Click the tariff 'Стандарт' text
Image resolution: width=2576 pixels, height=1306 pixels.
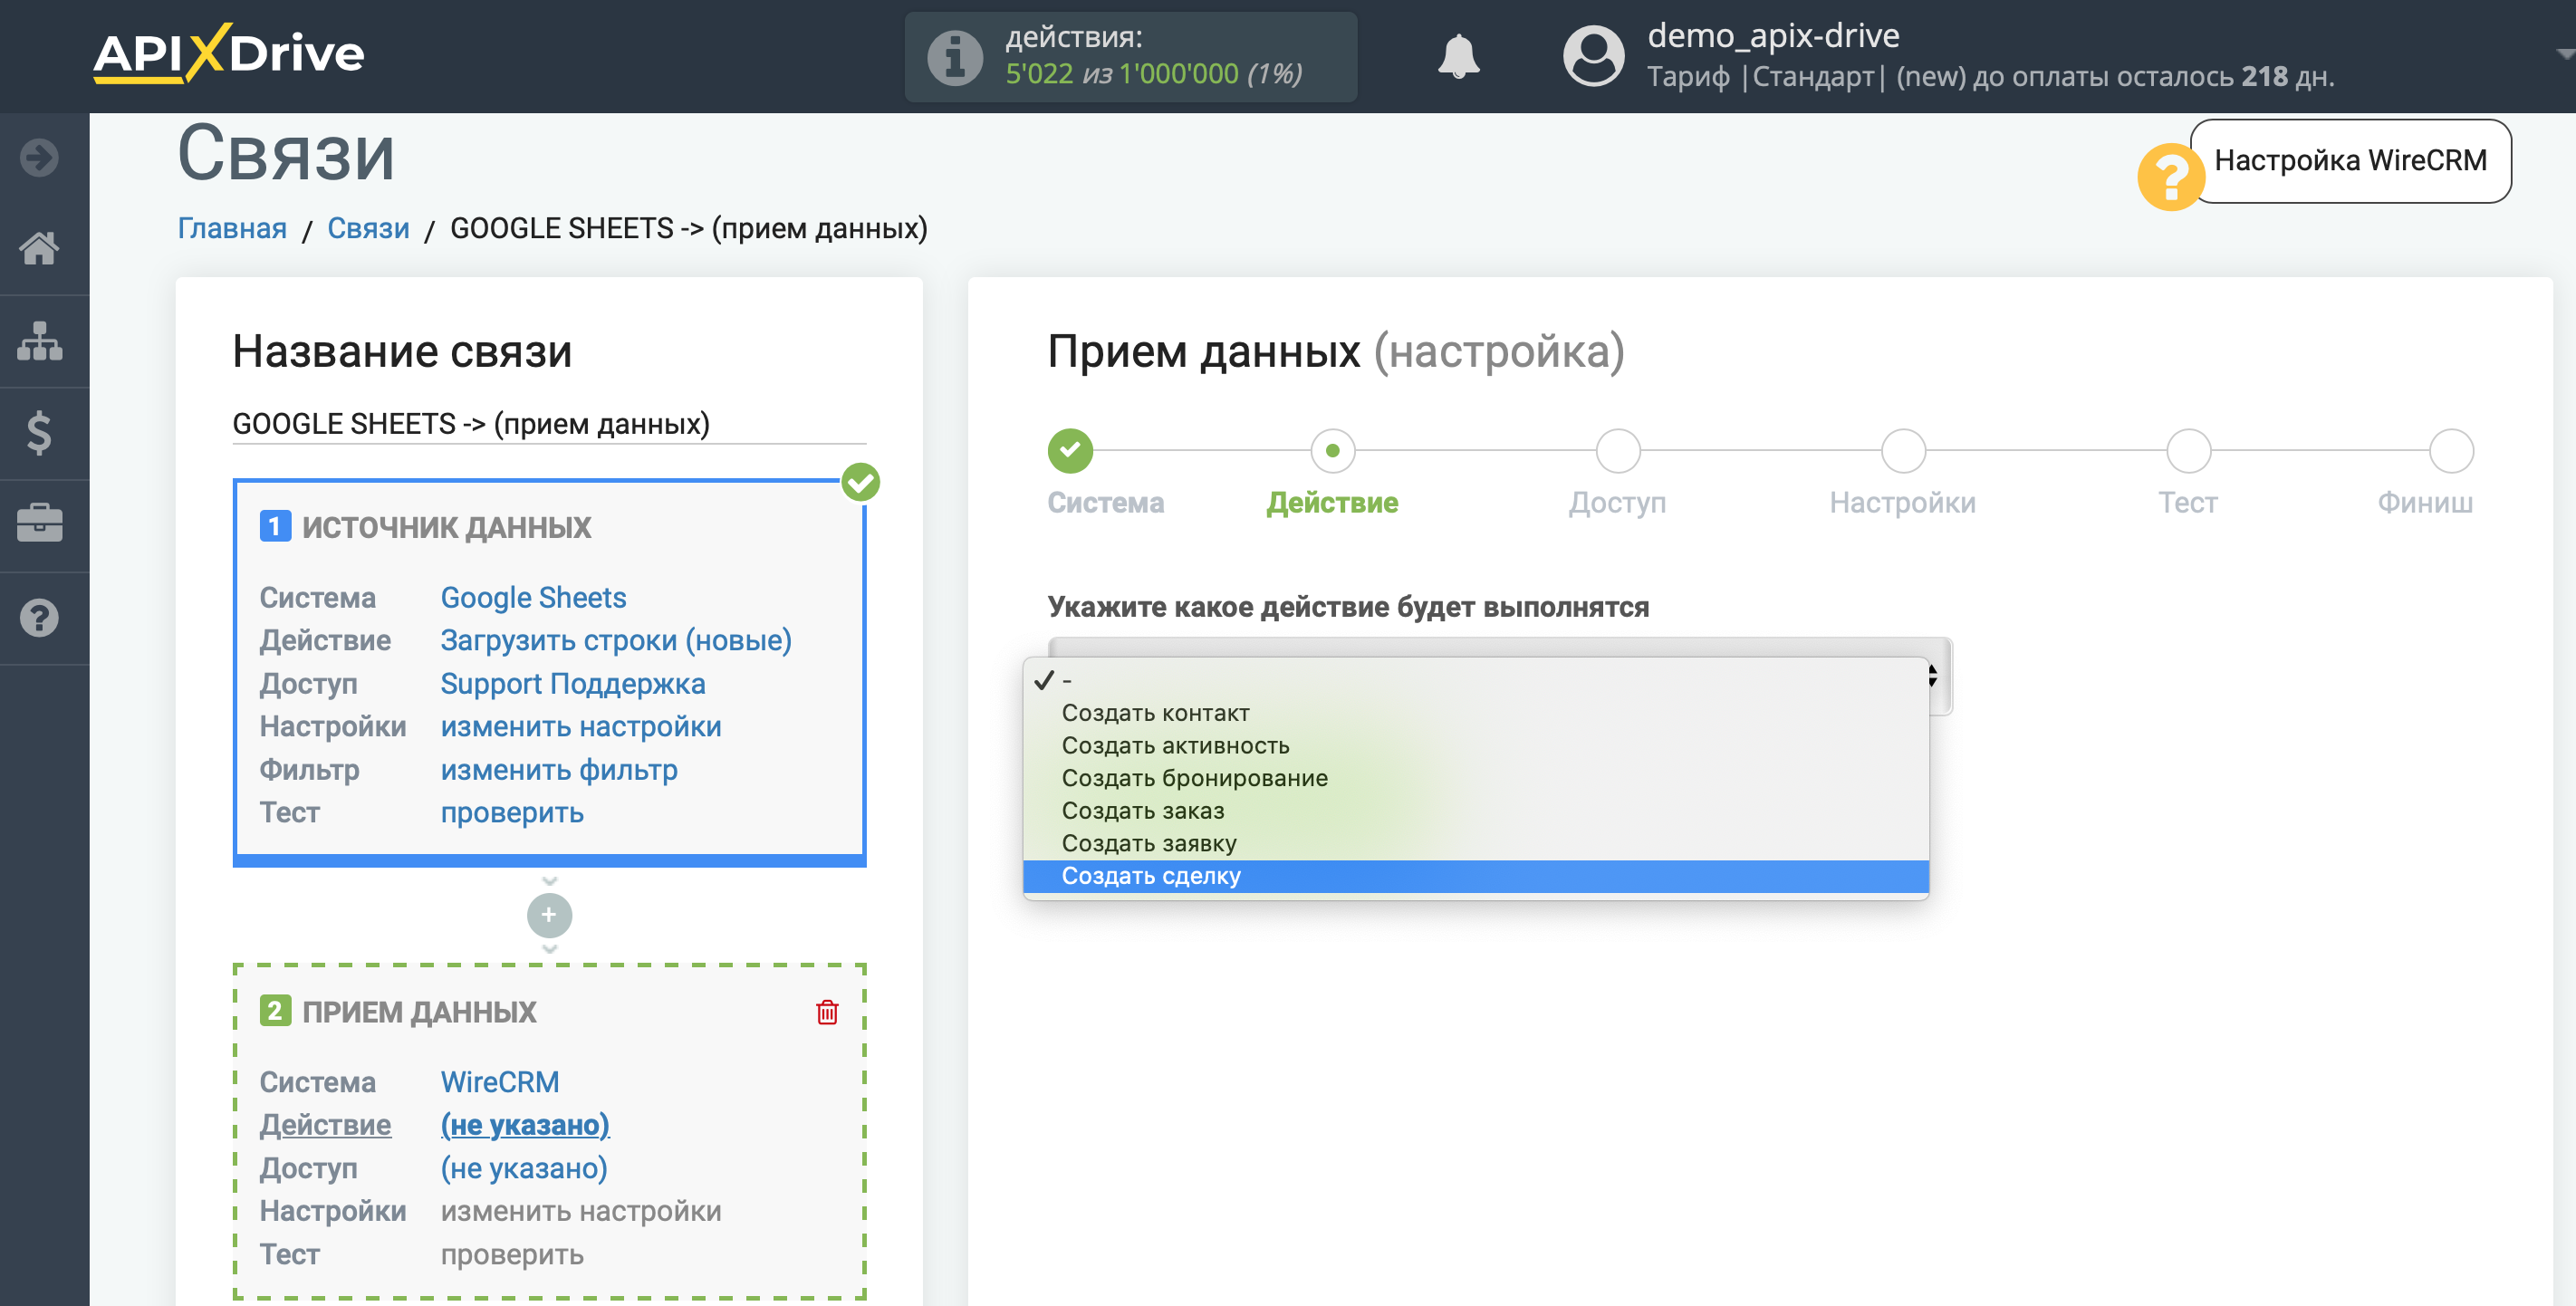click(x=1812, y=77)
